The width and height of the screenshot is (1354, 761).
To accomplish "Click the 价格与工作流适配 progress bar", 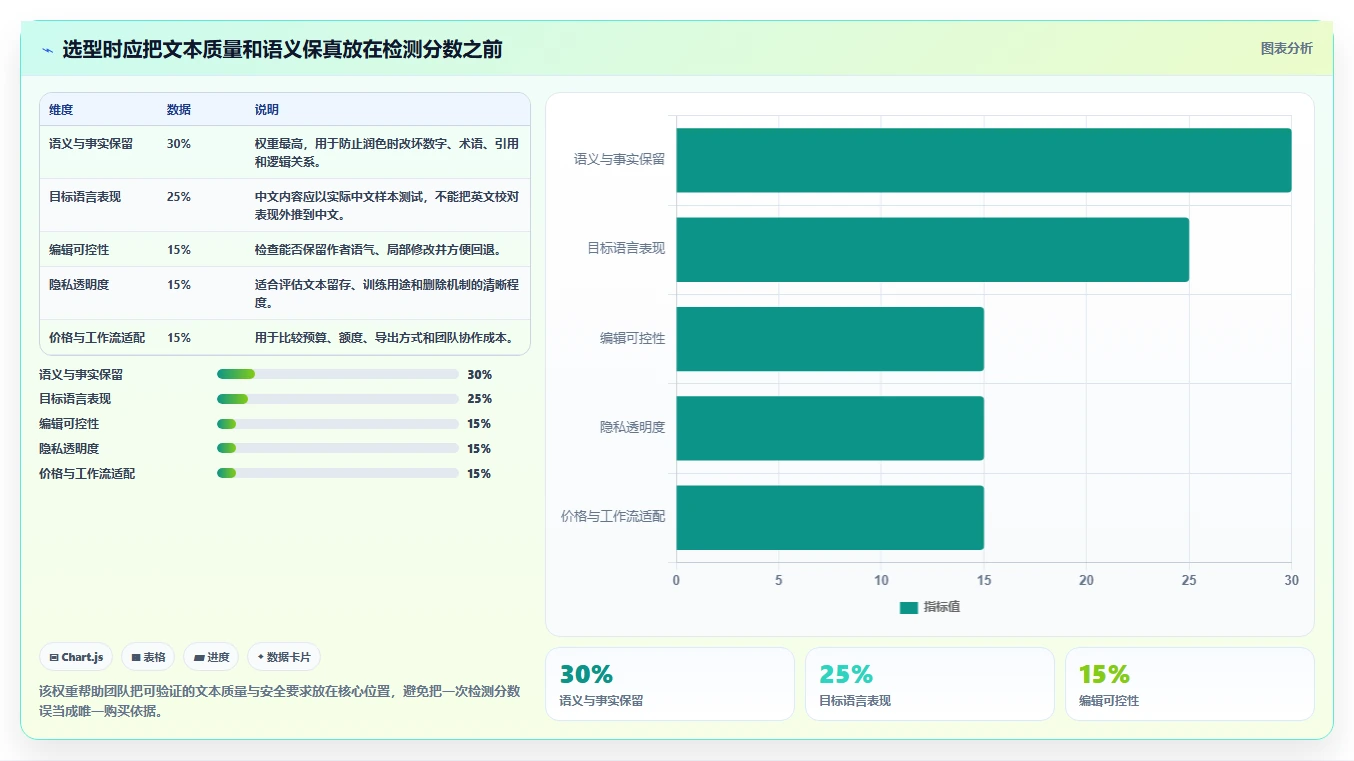I will click(x=337, y=473).
